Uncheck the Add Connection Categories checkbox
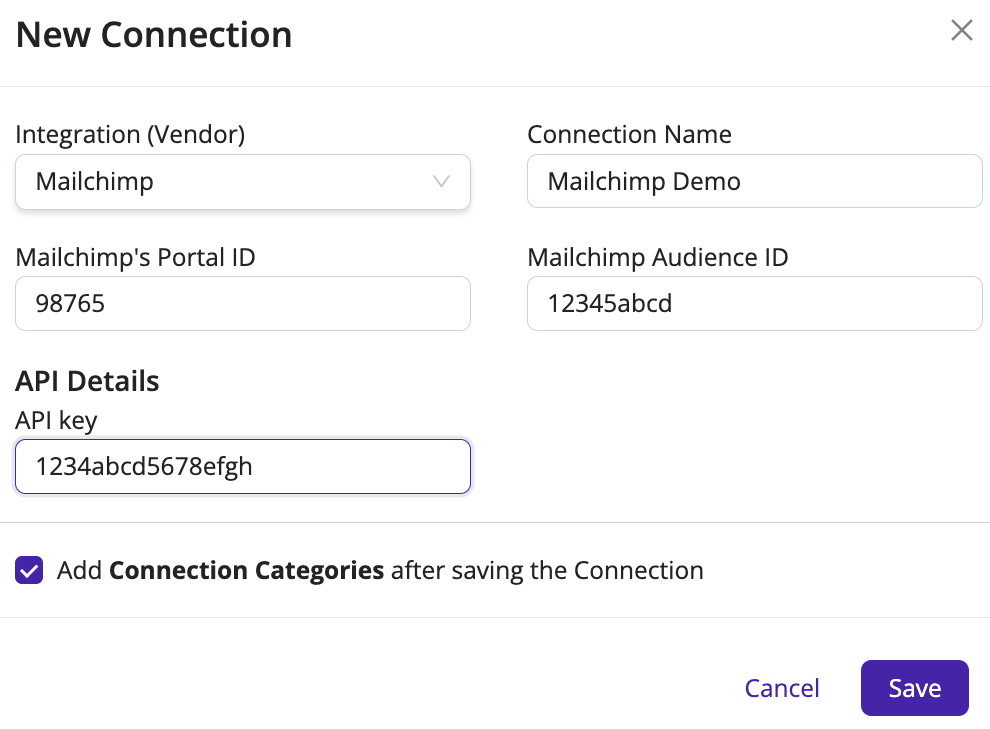 point(29,570)
